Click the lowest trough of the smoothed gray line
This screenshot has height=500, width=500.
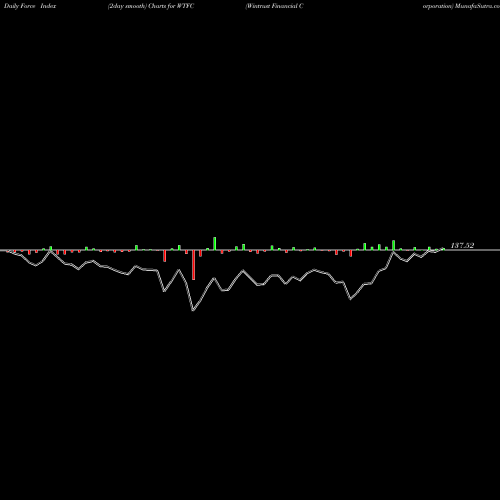pyautogui.click(x=193, y=310)
